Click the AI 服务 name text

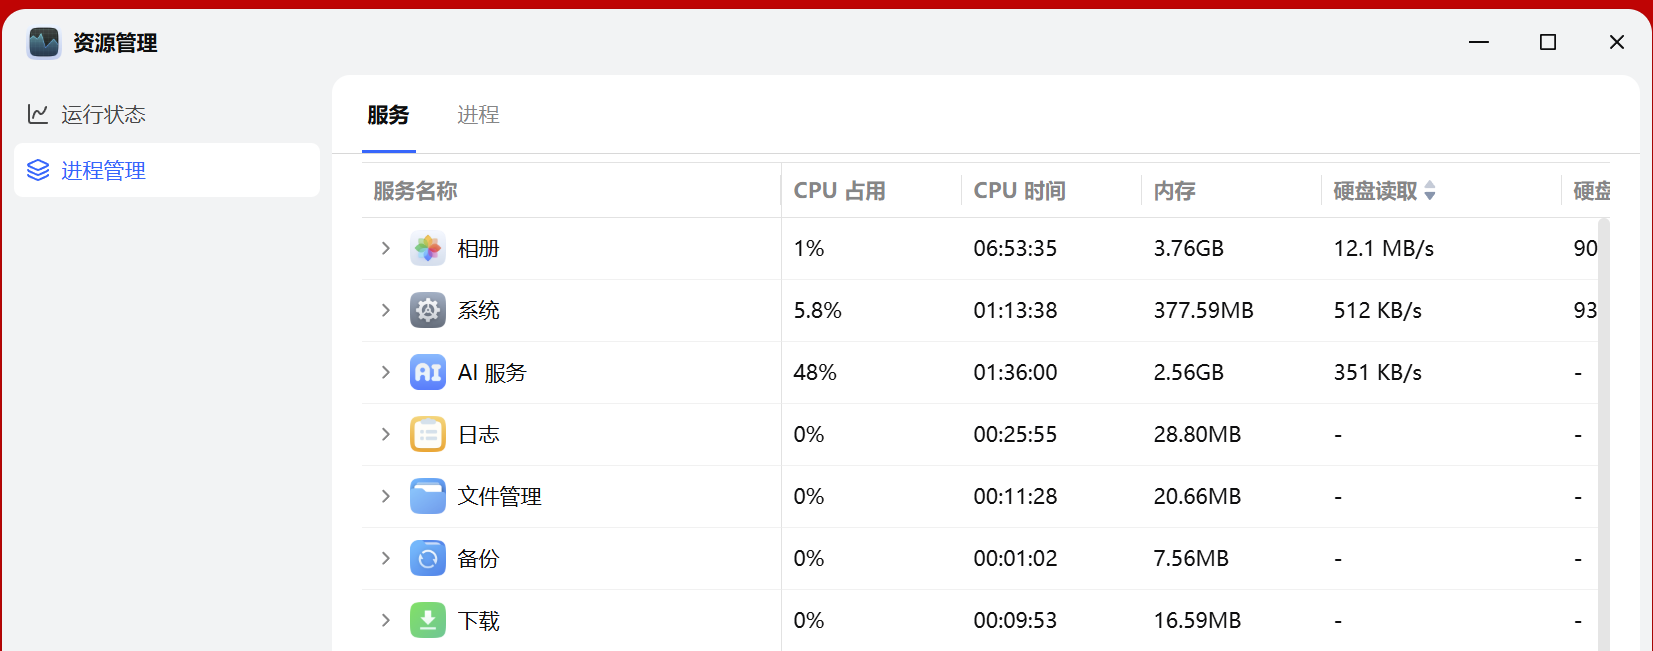492,372
